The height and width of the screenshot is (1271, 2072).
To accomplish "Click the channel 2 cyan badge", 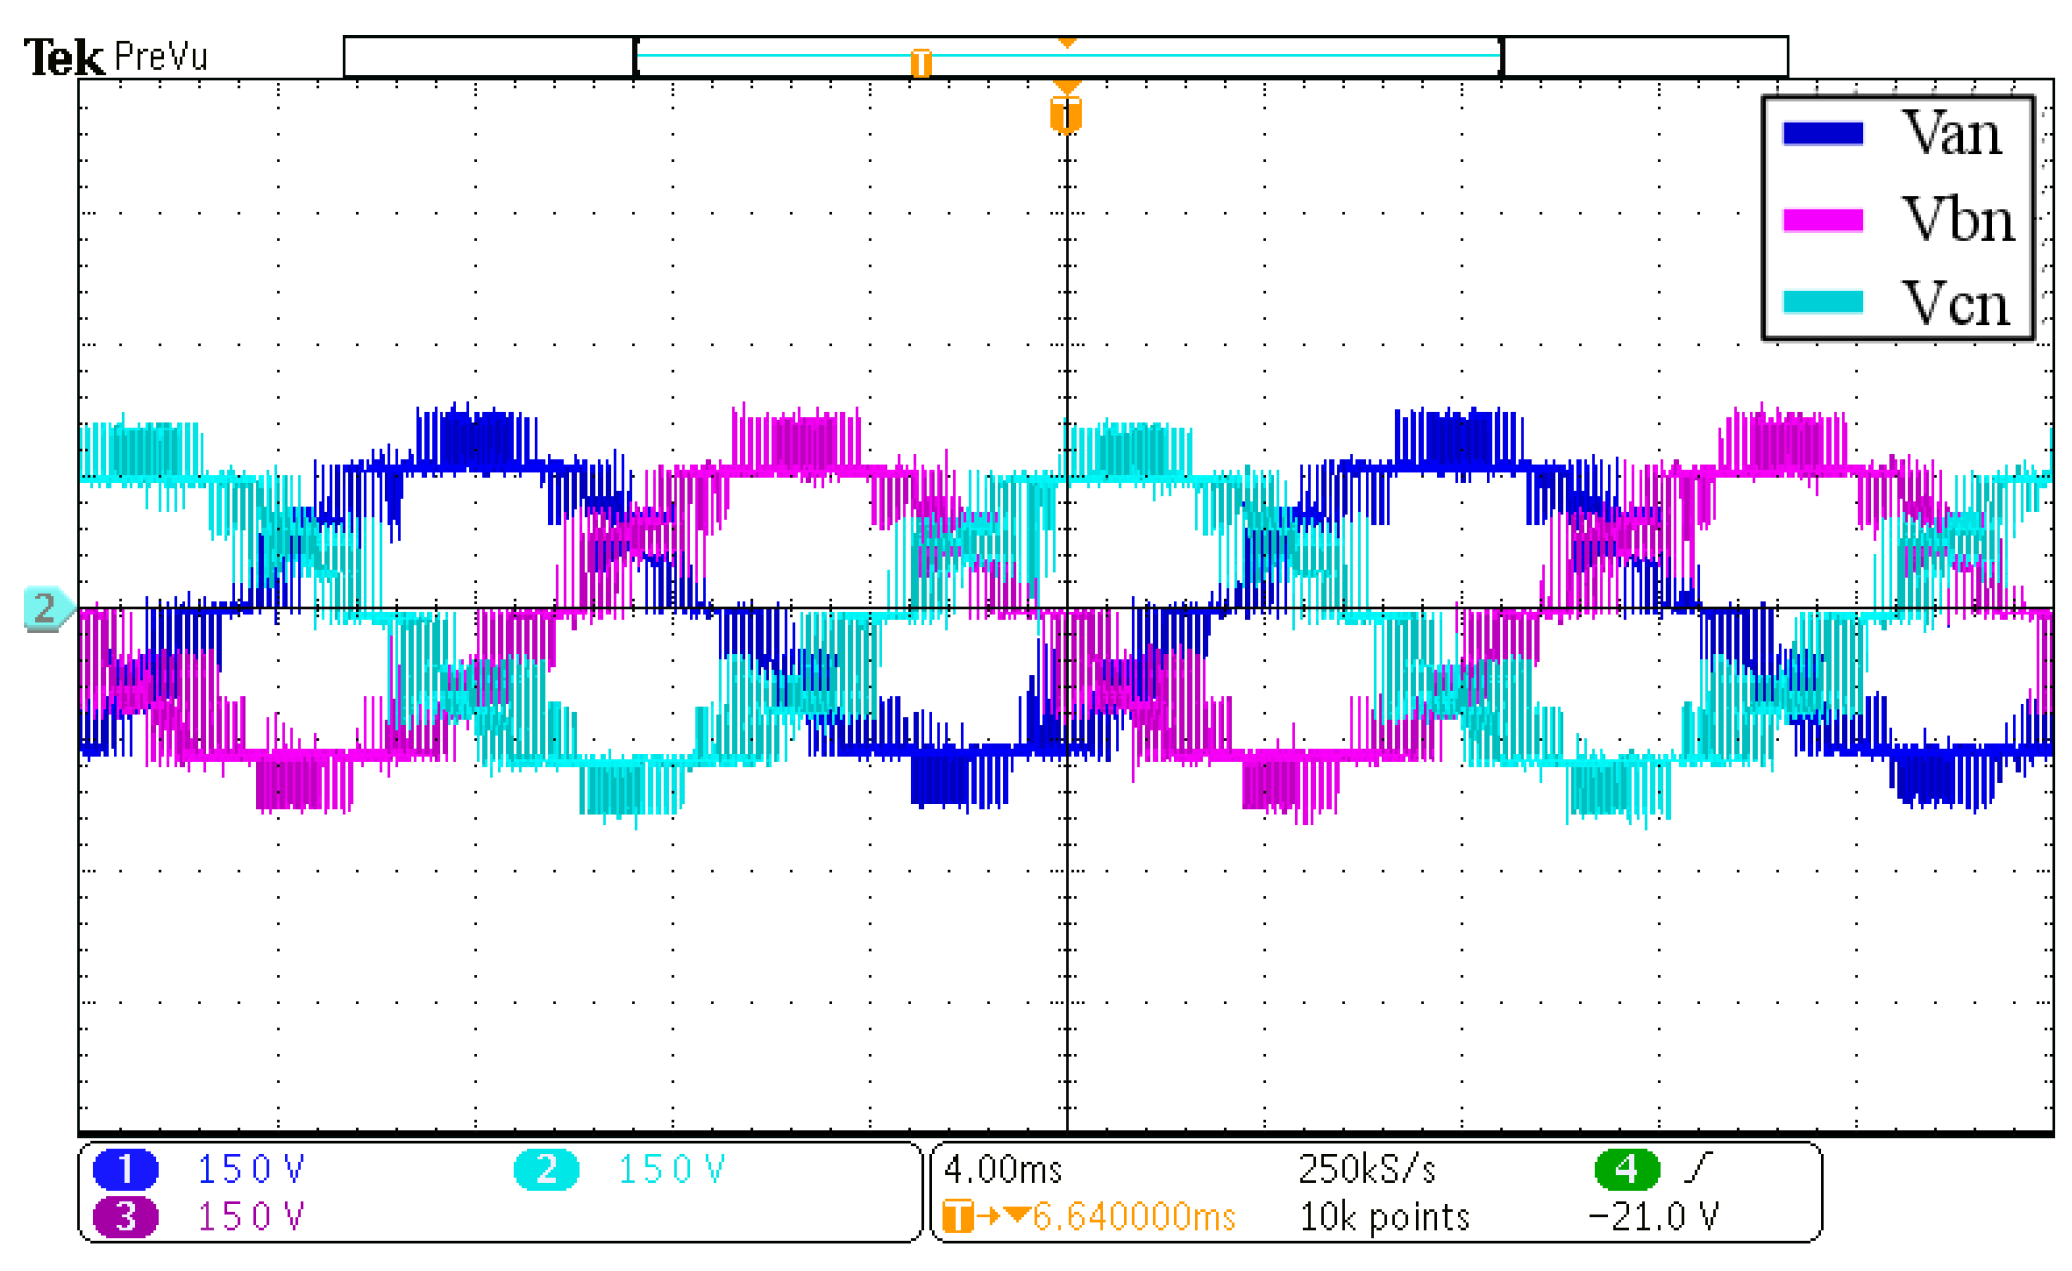I will point(546,1168).
